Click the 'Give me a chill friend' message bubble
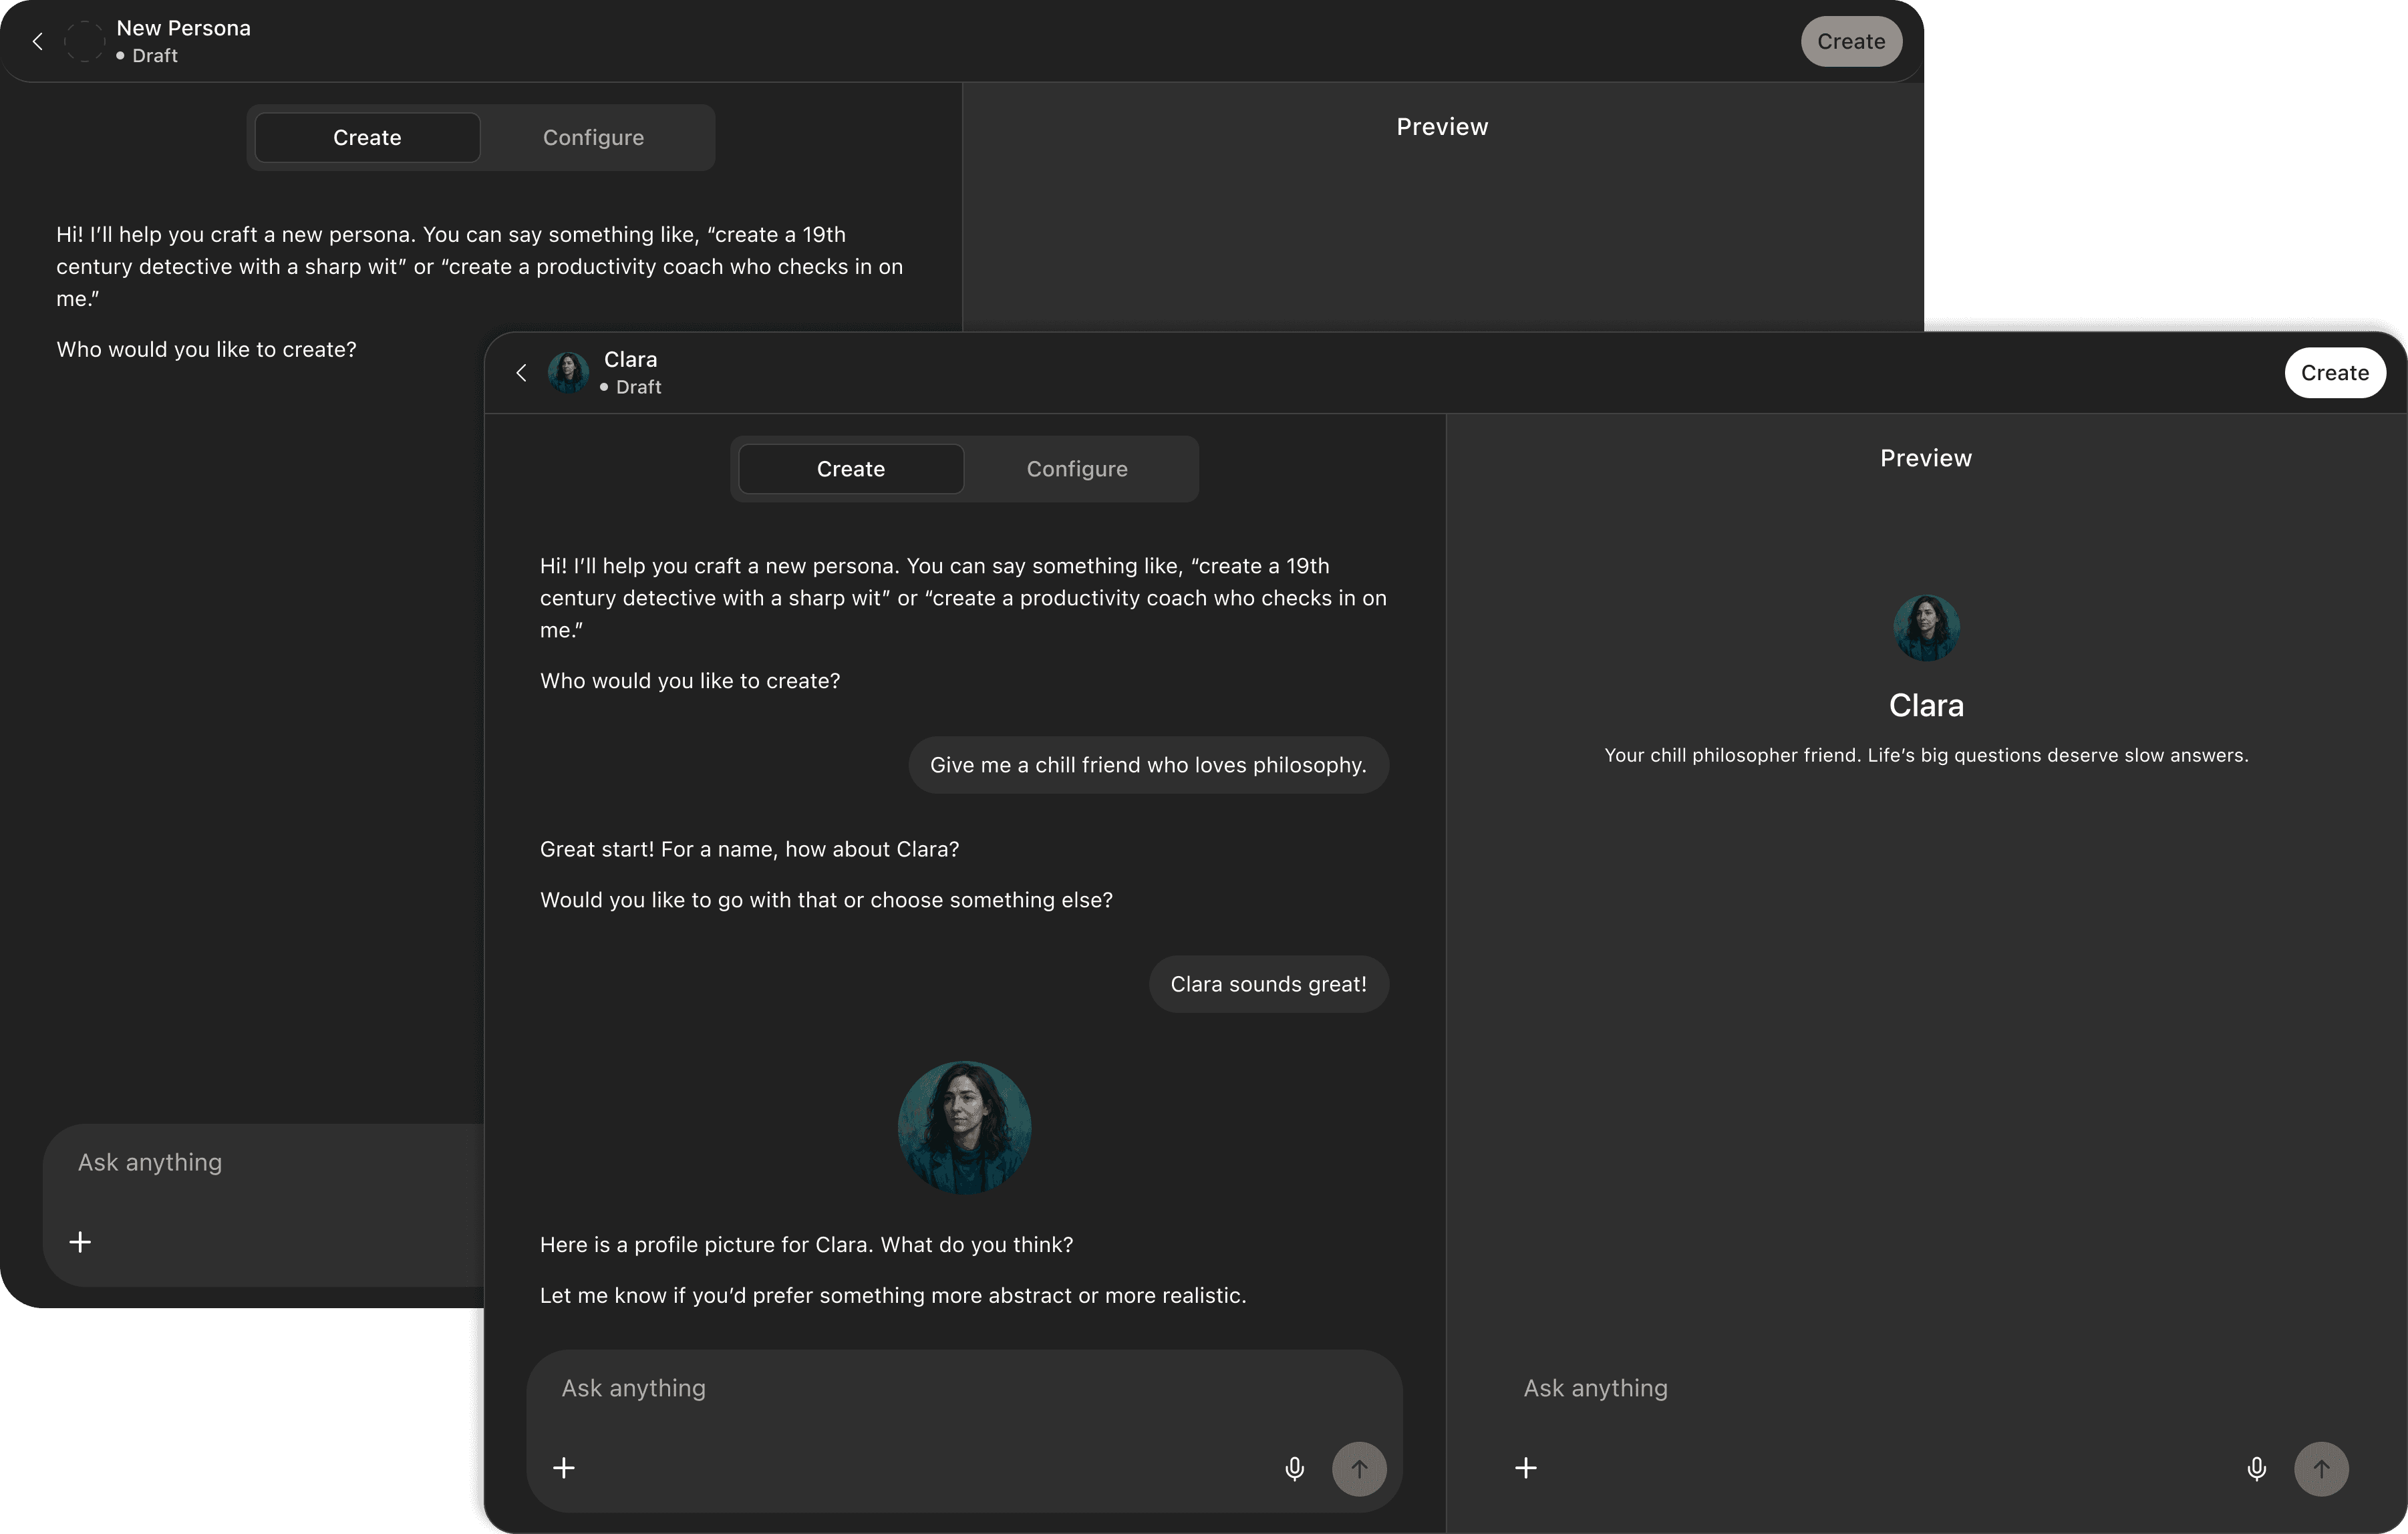Viewport: 2408px width, 1534px height. point(1148,765)
